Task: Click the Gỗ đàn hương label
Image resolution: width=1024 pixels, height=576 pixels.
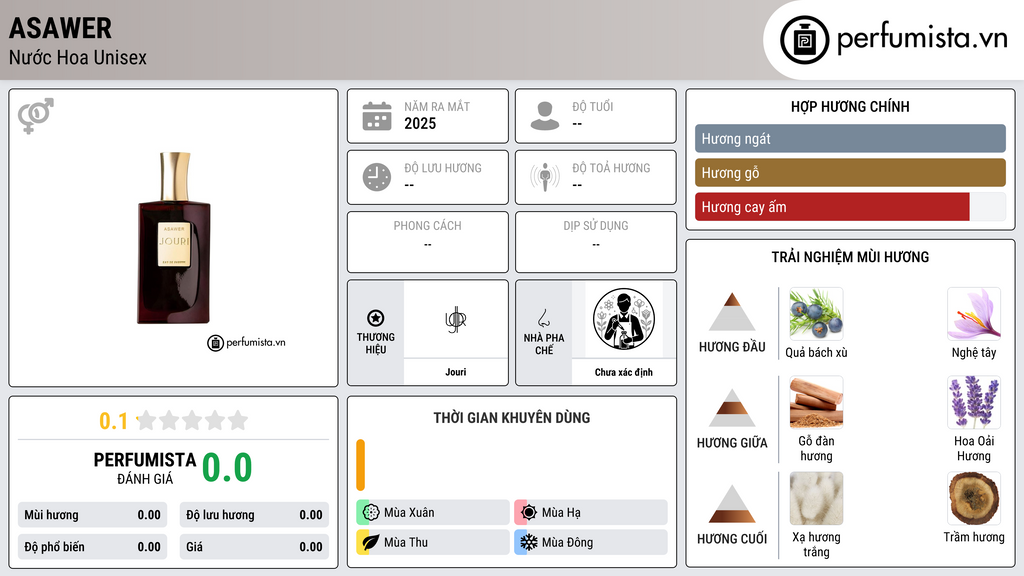Action: 816,449
